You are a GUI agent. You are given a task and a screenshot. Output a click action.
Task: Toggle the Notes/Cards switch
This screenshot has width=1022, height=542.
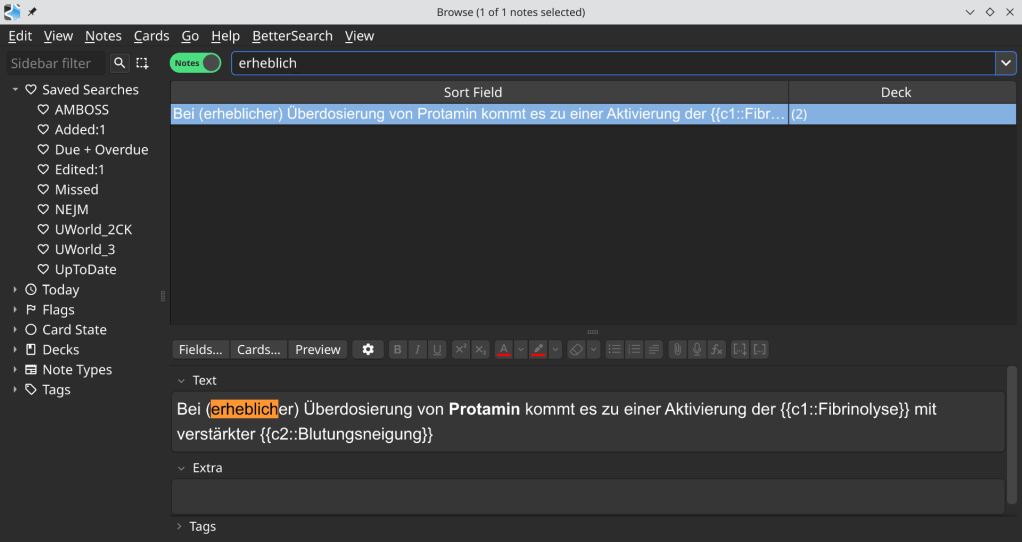196,63
